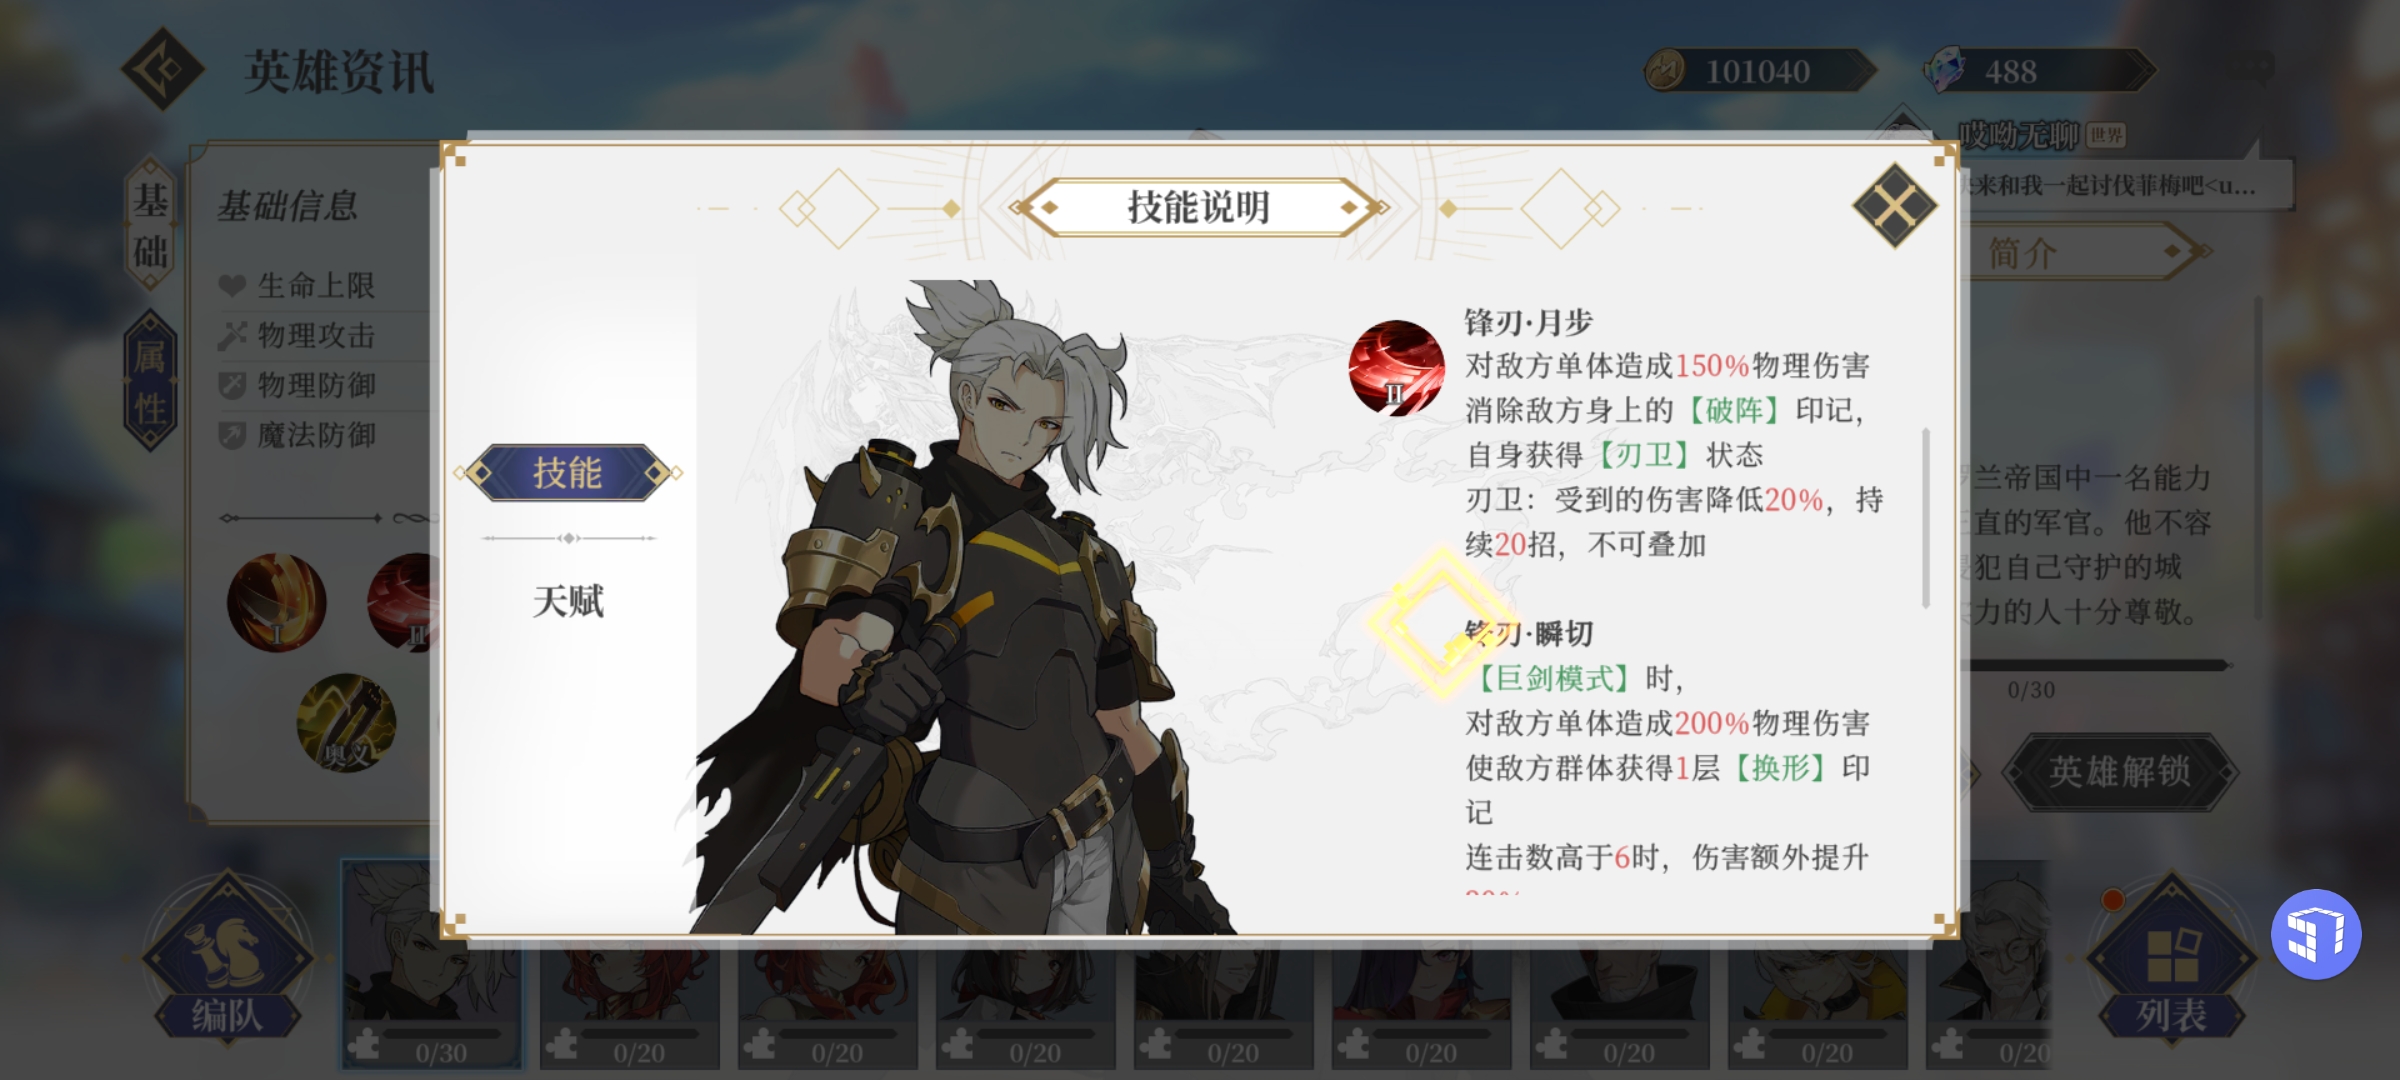Select the 基础 side tab
The height and width of the screenshot is (1080, 2400).
coord(151,225)
